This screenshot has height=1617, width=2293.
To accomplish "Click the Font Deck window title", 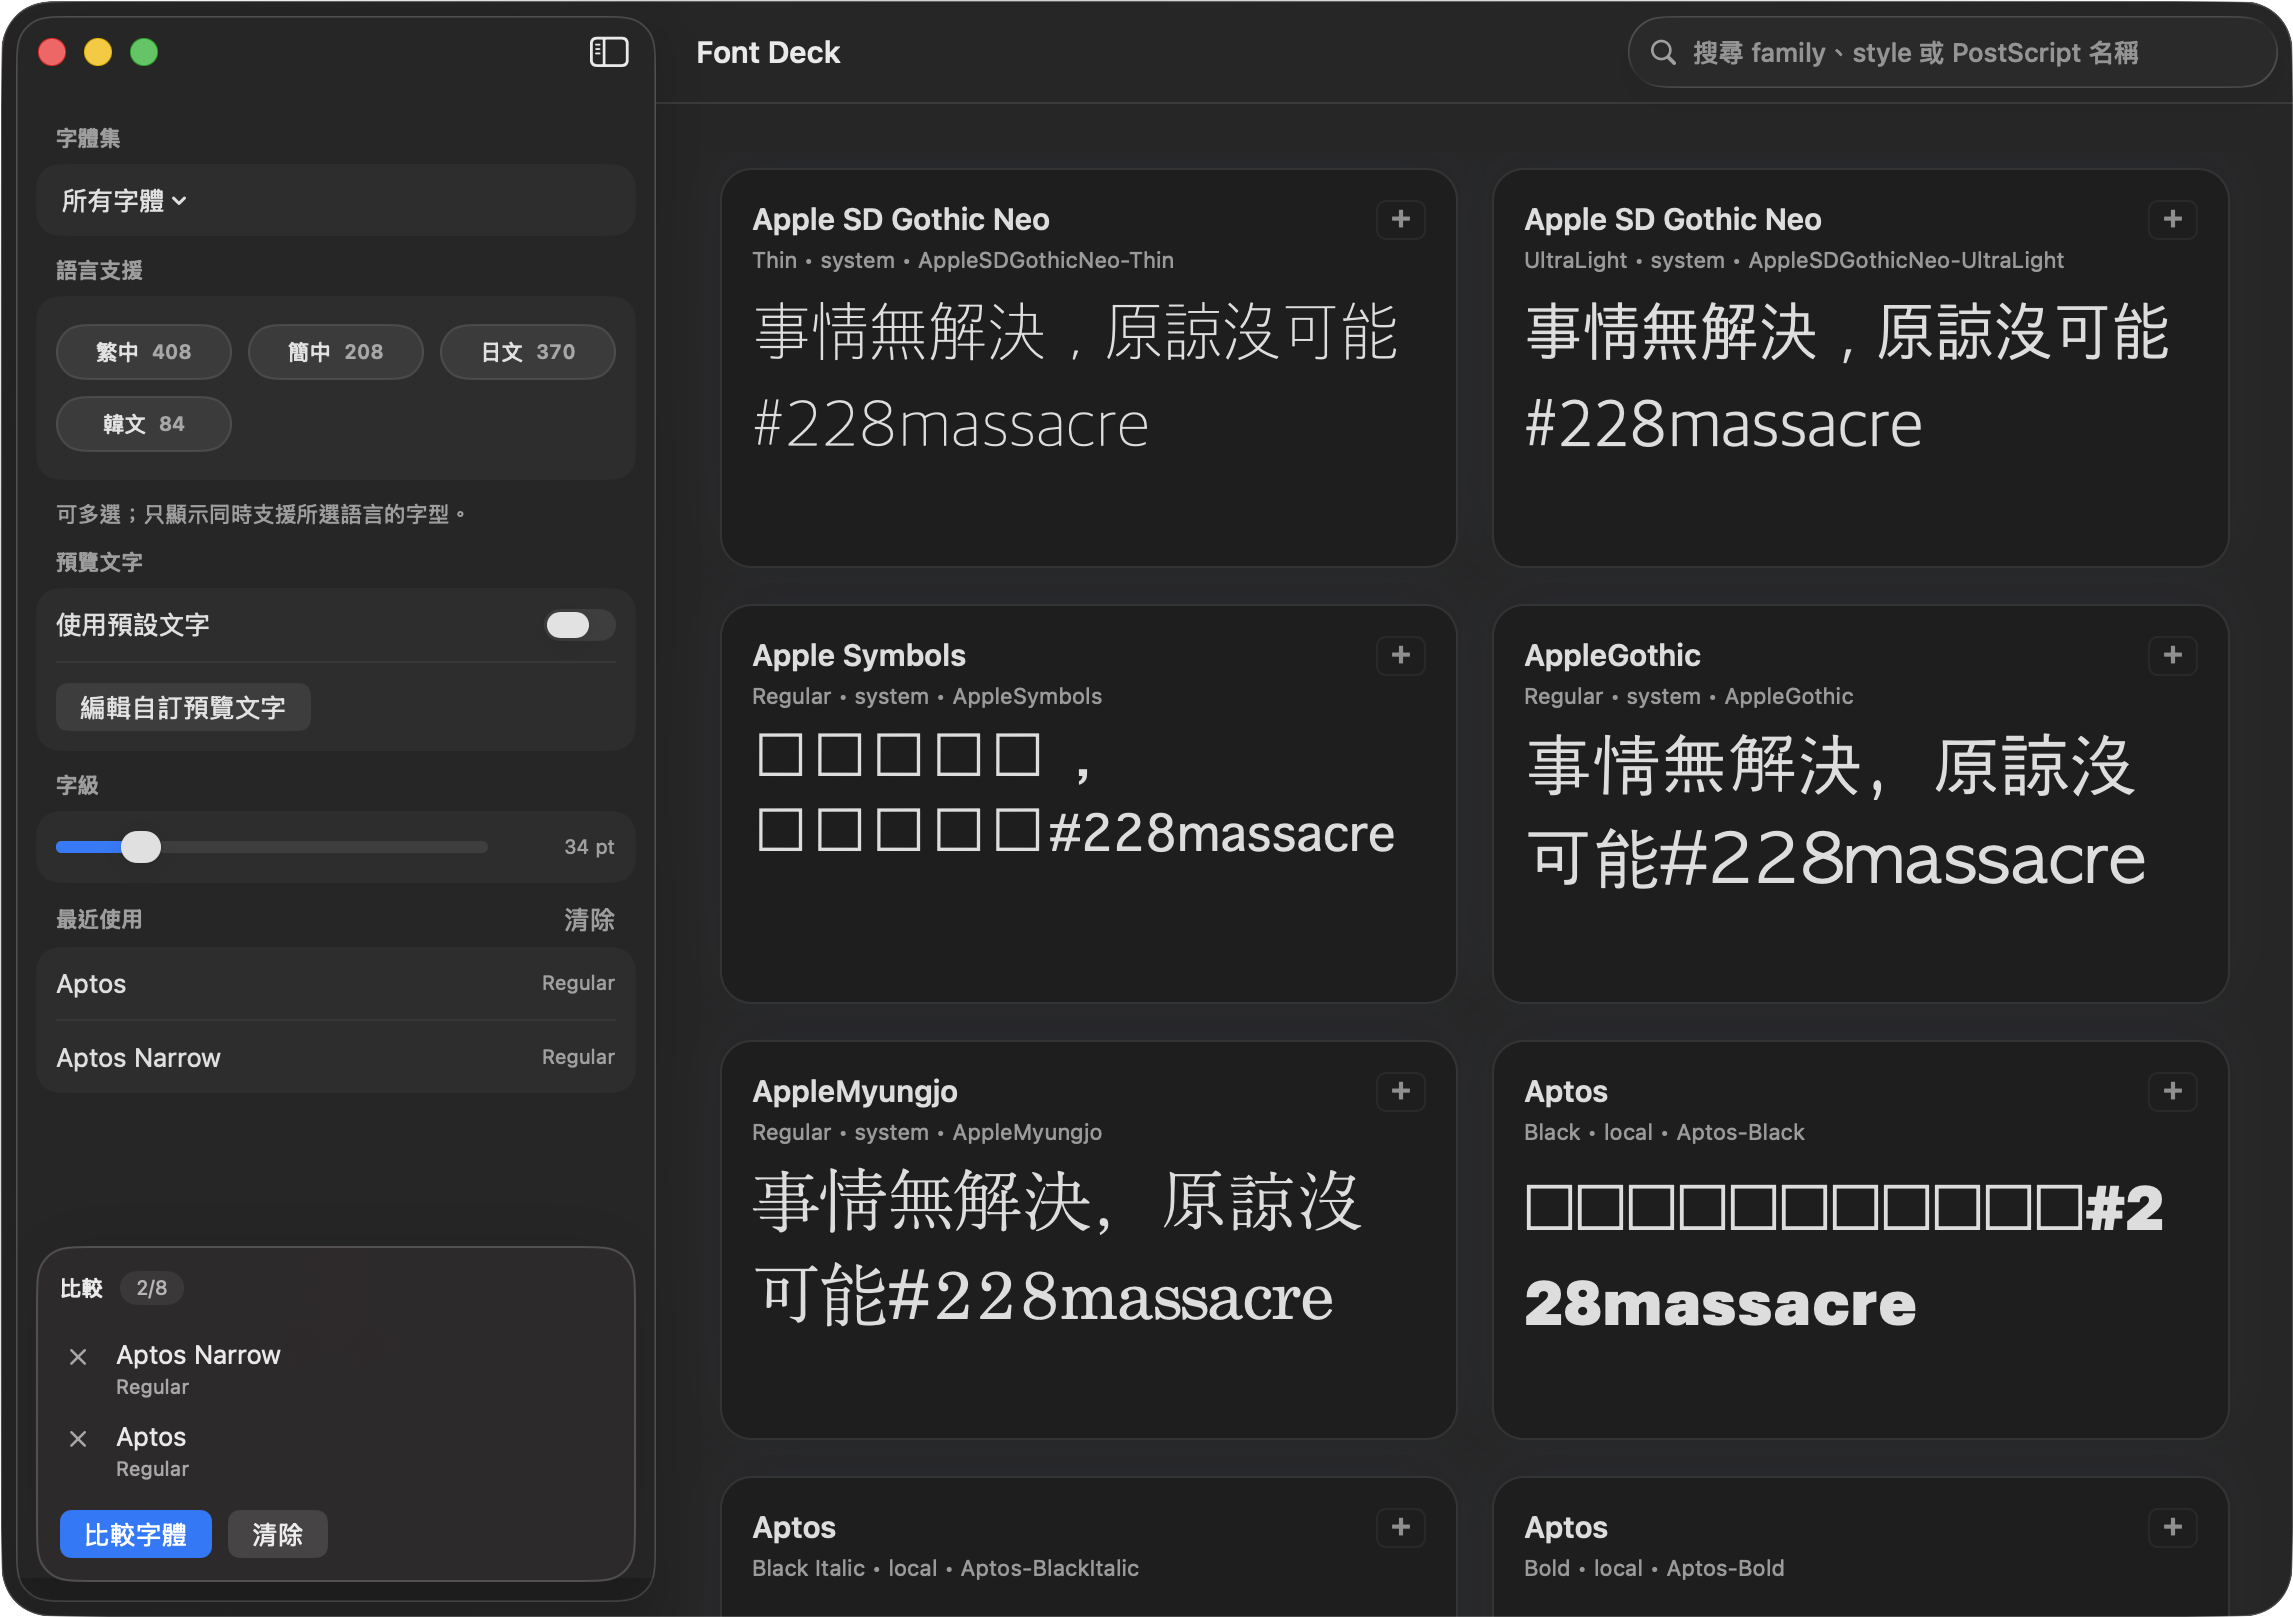I will click(768, 53).
